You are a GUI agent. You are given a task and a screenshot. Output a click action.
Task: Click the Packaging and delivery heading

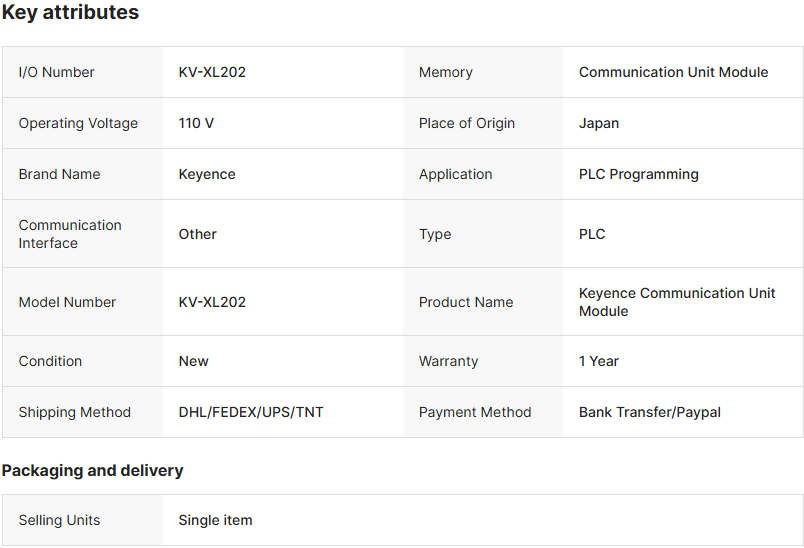click(x=93, y=470)
